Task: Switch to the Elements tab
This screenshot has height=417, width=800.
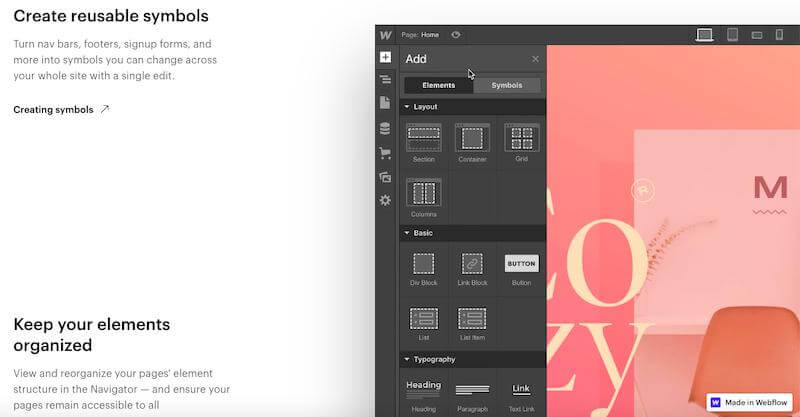Action: coord(439,85)
